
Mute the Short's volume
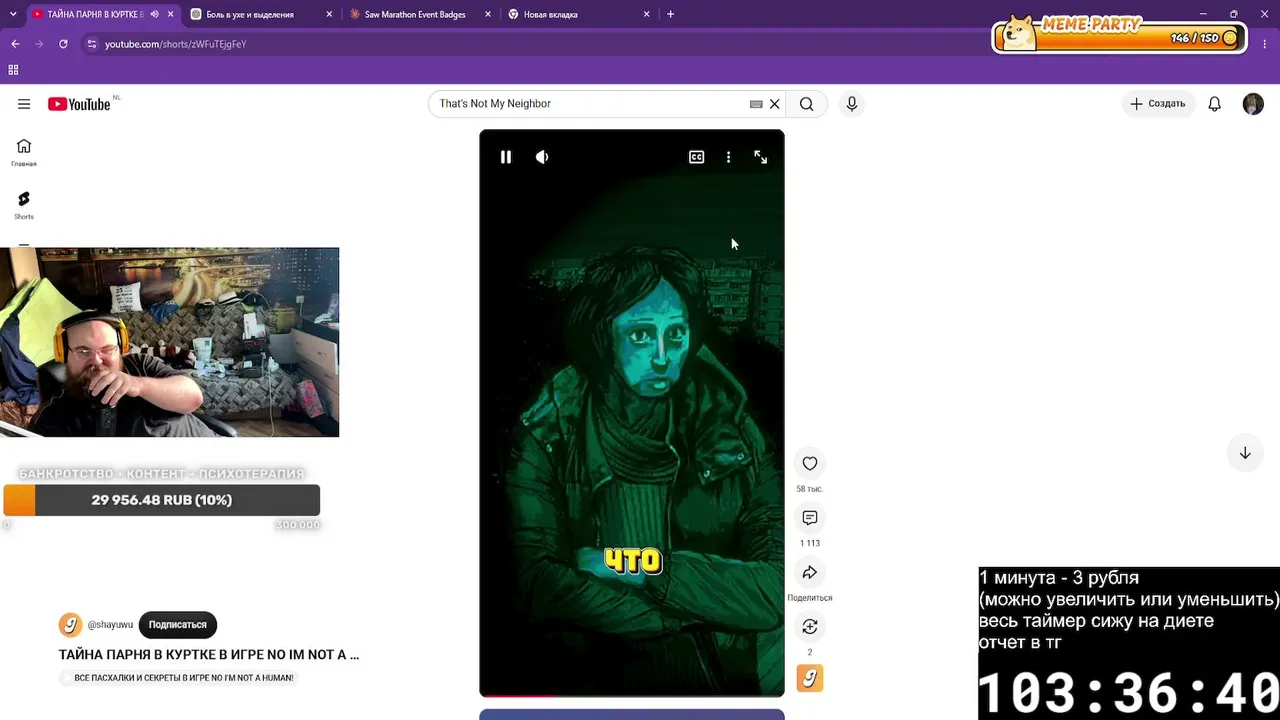tap(542, 157)
